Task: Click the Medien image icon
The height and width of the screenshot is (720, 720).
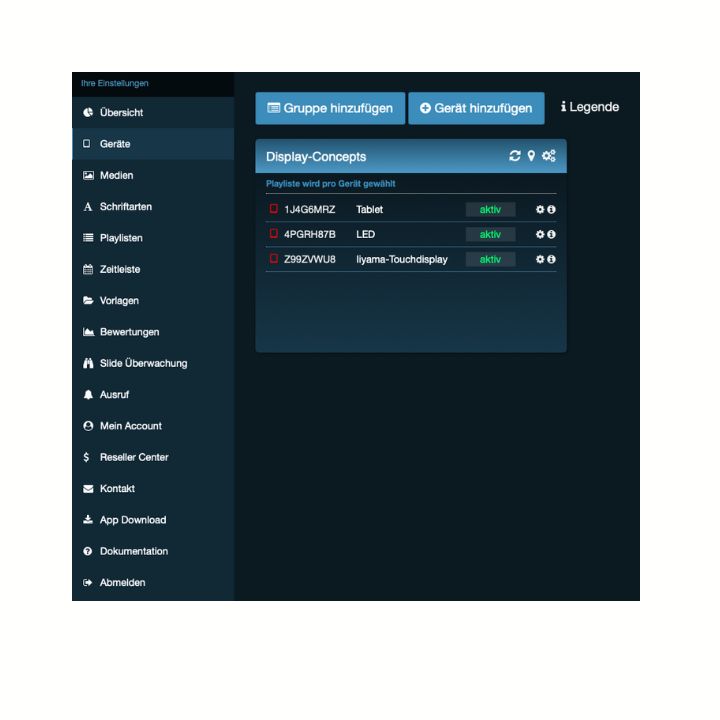Action: tap(88, 175)
